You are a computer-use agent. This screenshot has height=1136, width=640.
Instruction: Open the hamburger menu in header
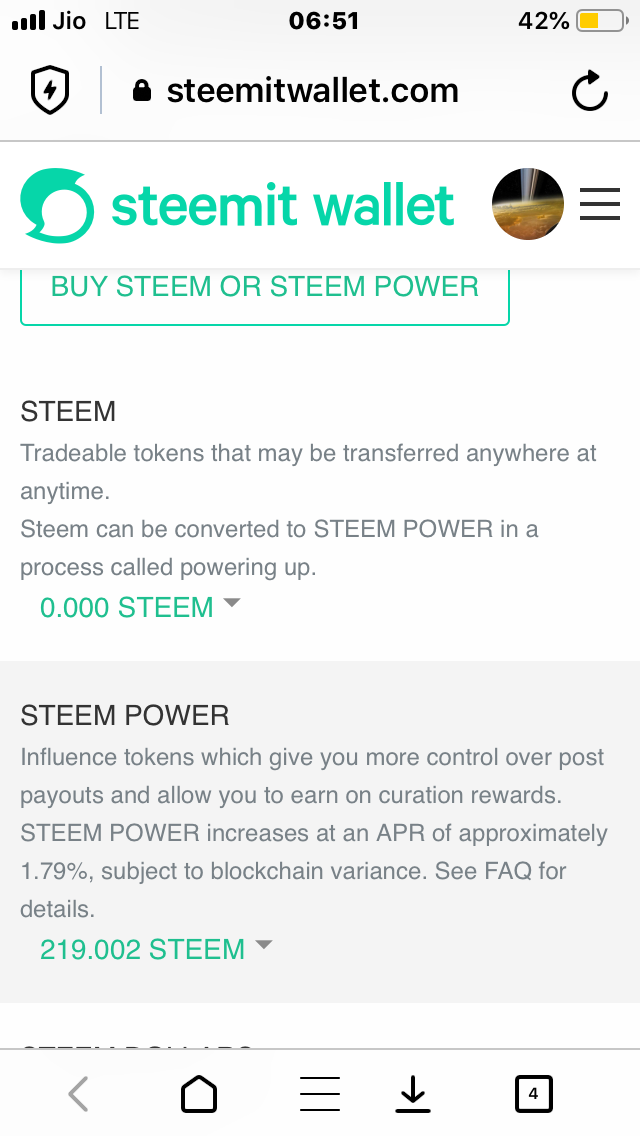tap(600, 204)
